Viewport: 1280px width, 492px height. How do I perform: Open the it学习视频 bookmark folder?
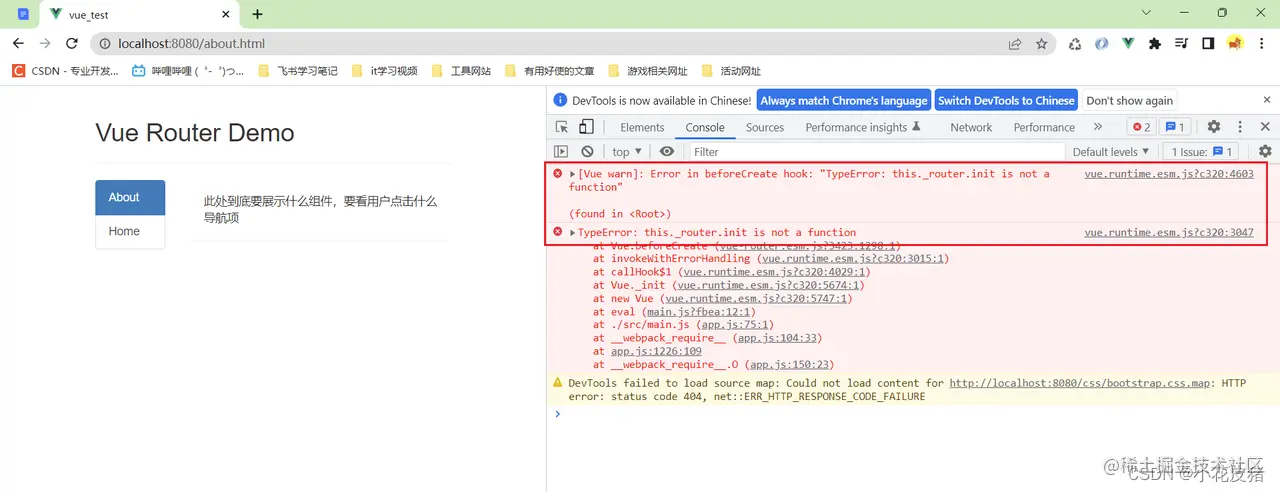pyautogui.click(x=384, y=71)
